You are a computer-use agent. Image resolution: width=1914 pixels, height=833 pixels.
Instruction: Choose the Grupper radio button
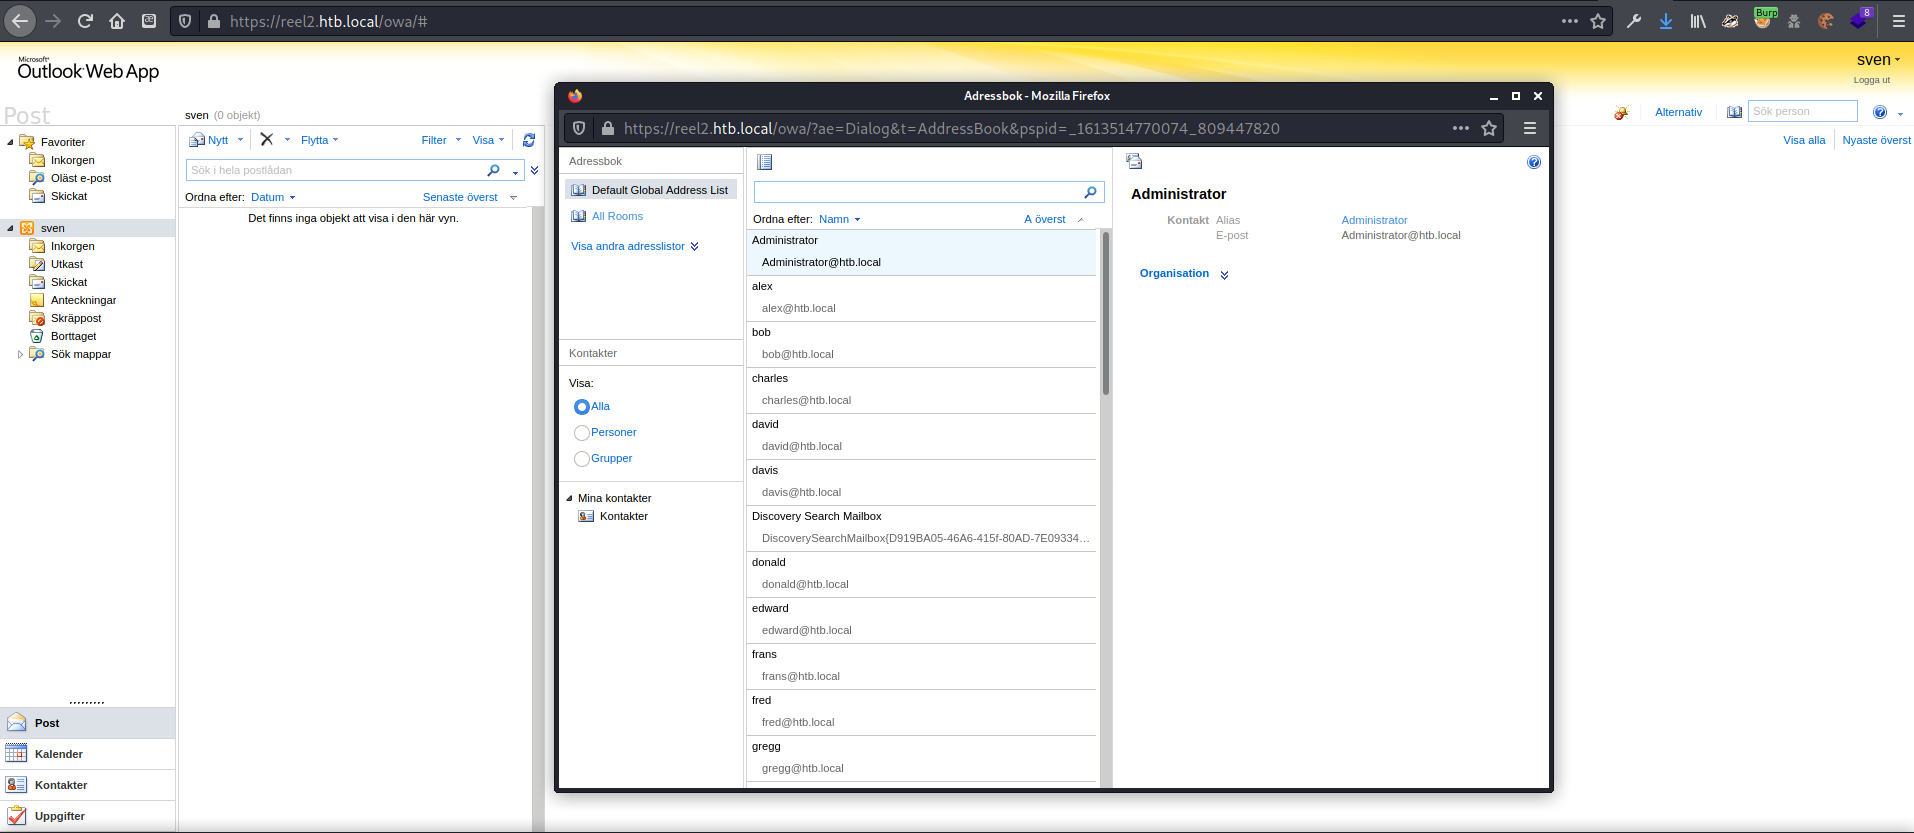click(x=582, y=459)
